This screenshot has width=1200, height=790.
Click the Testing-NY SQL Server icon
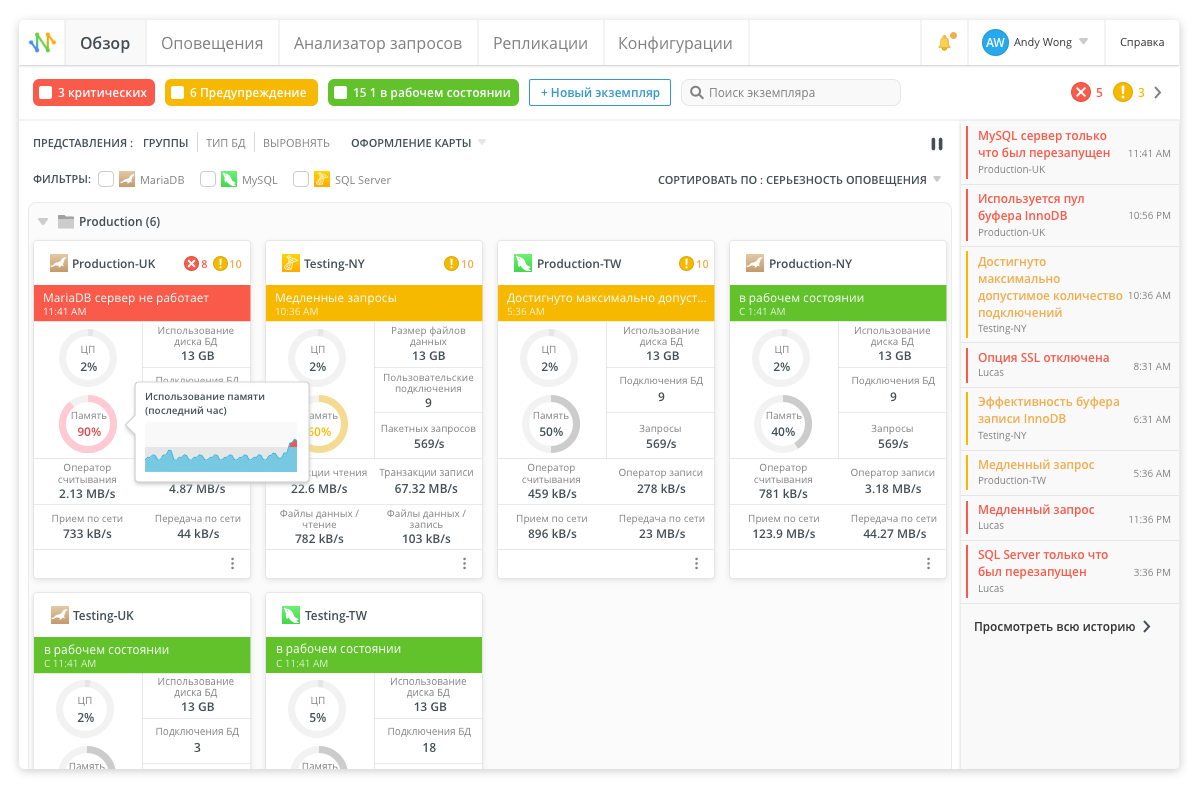click(291, 264)
